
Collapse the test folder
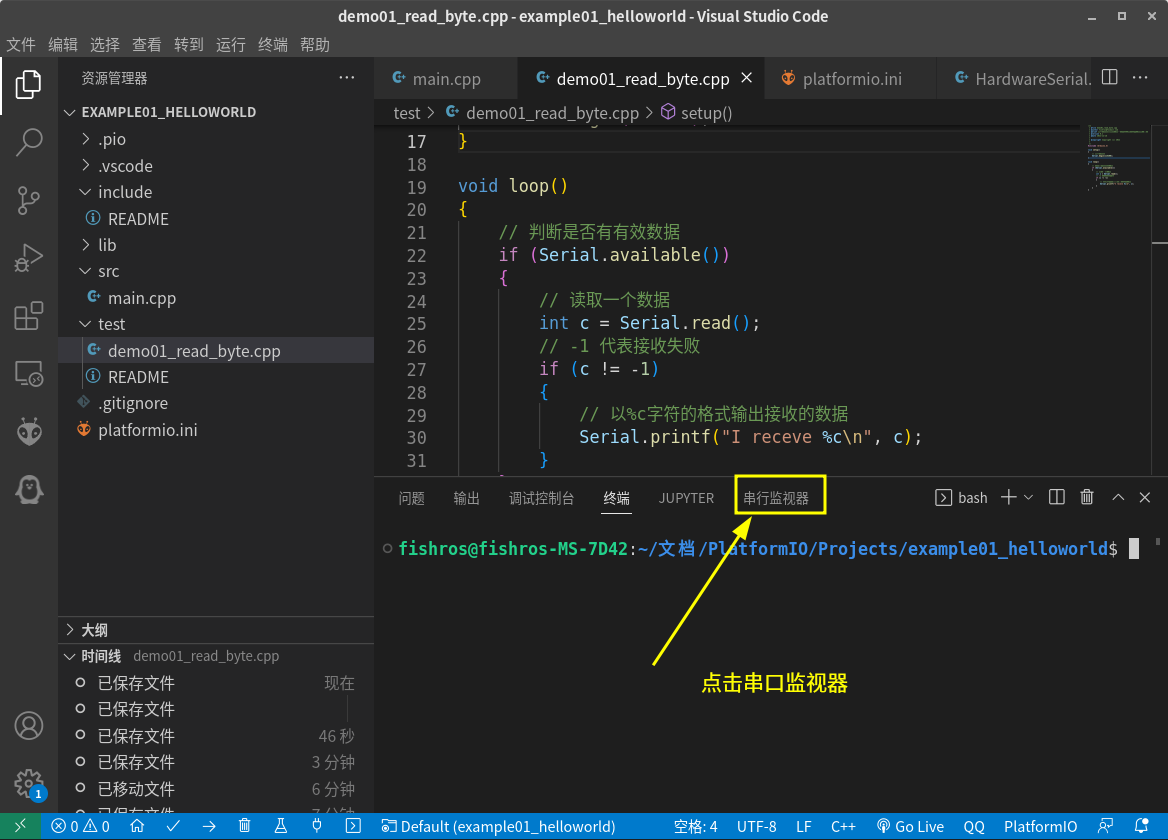click(111, 324)
